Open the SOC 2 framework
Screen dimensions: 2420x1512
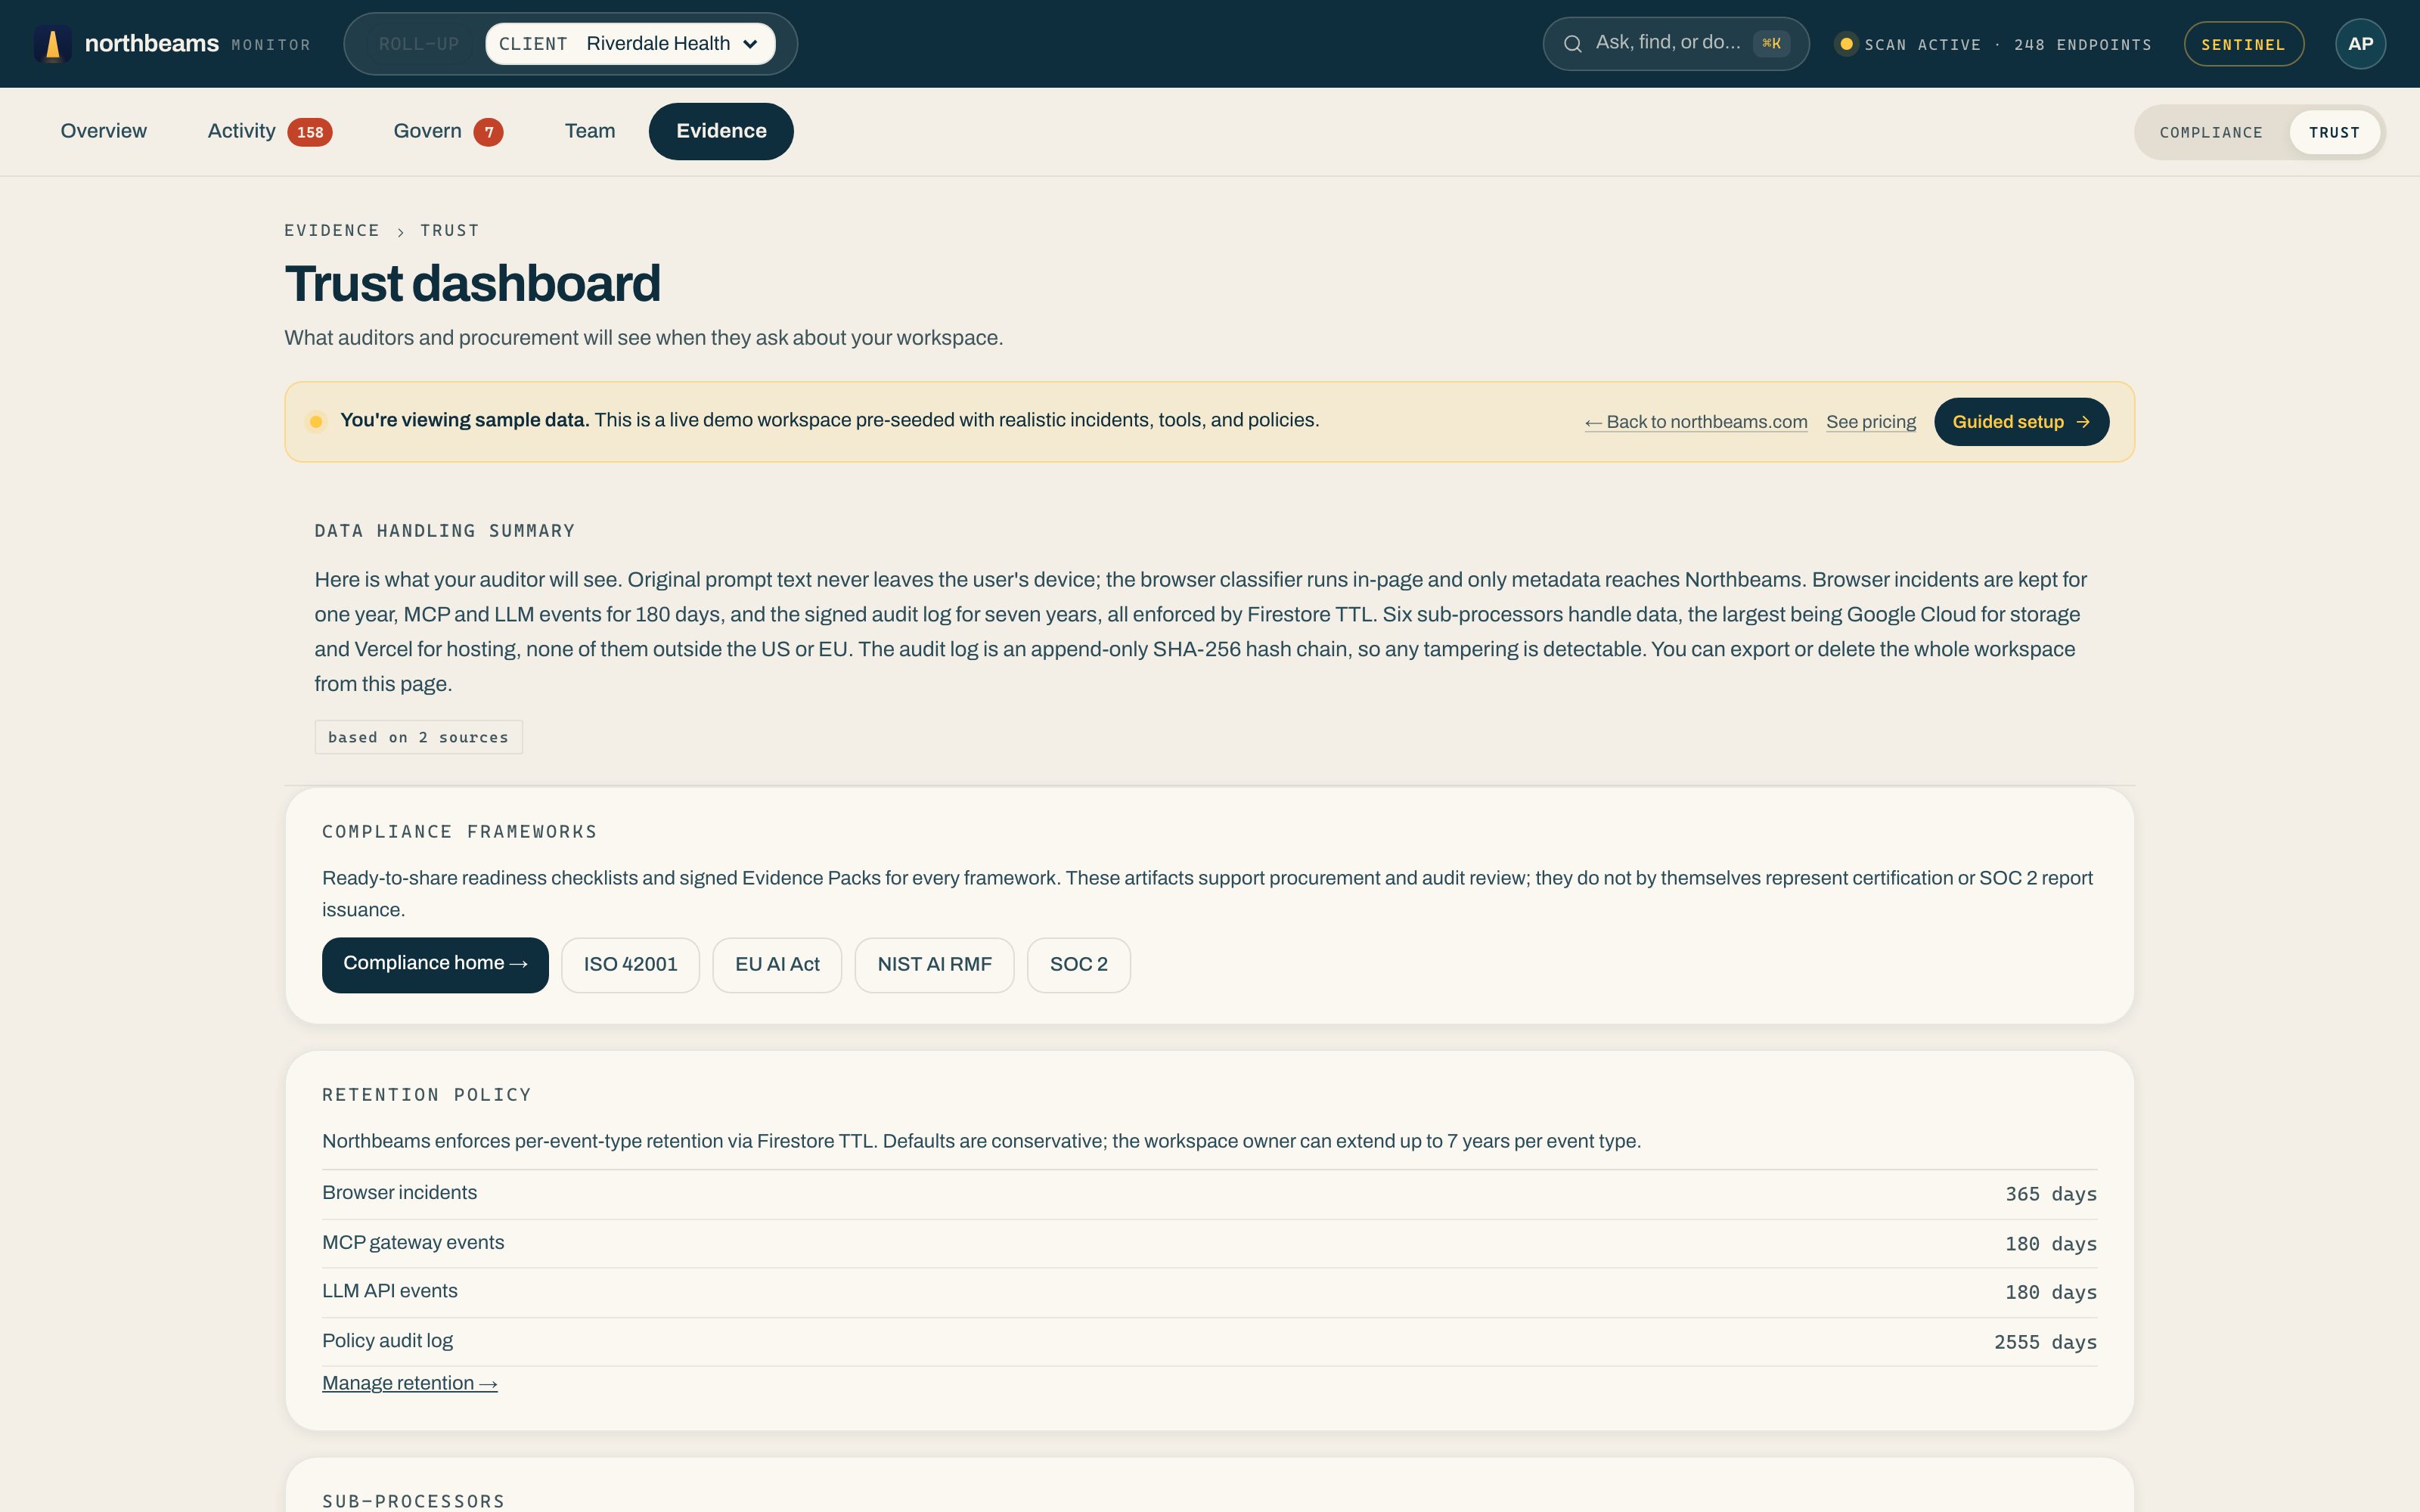(x=1078, y=964)
